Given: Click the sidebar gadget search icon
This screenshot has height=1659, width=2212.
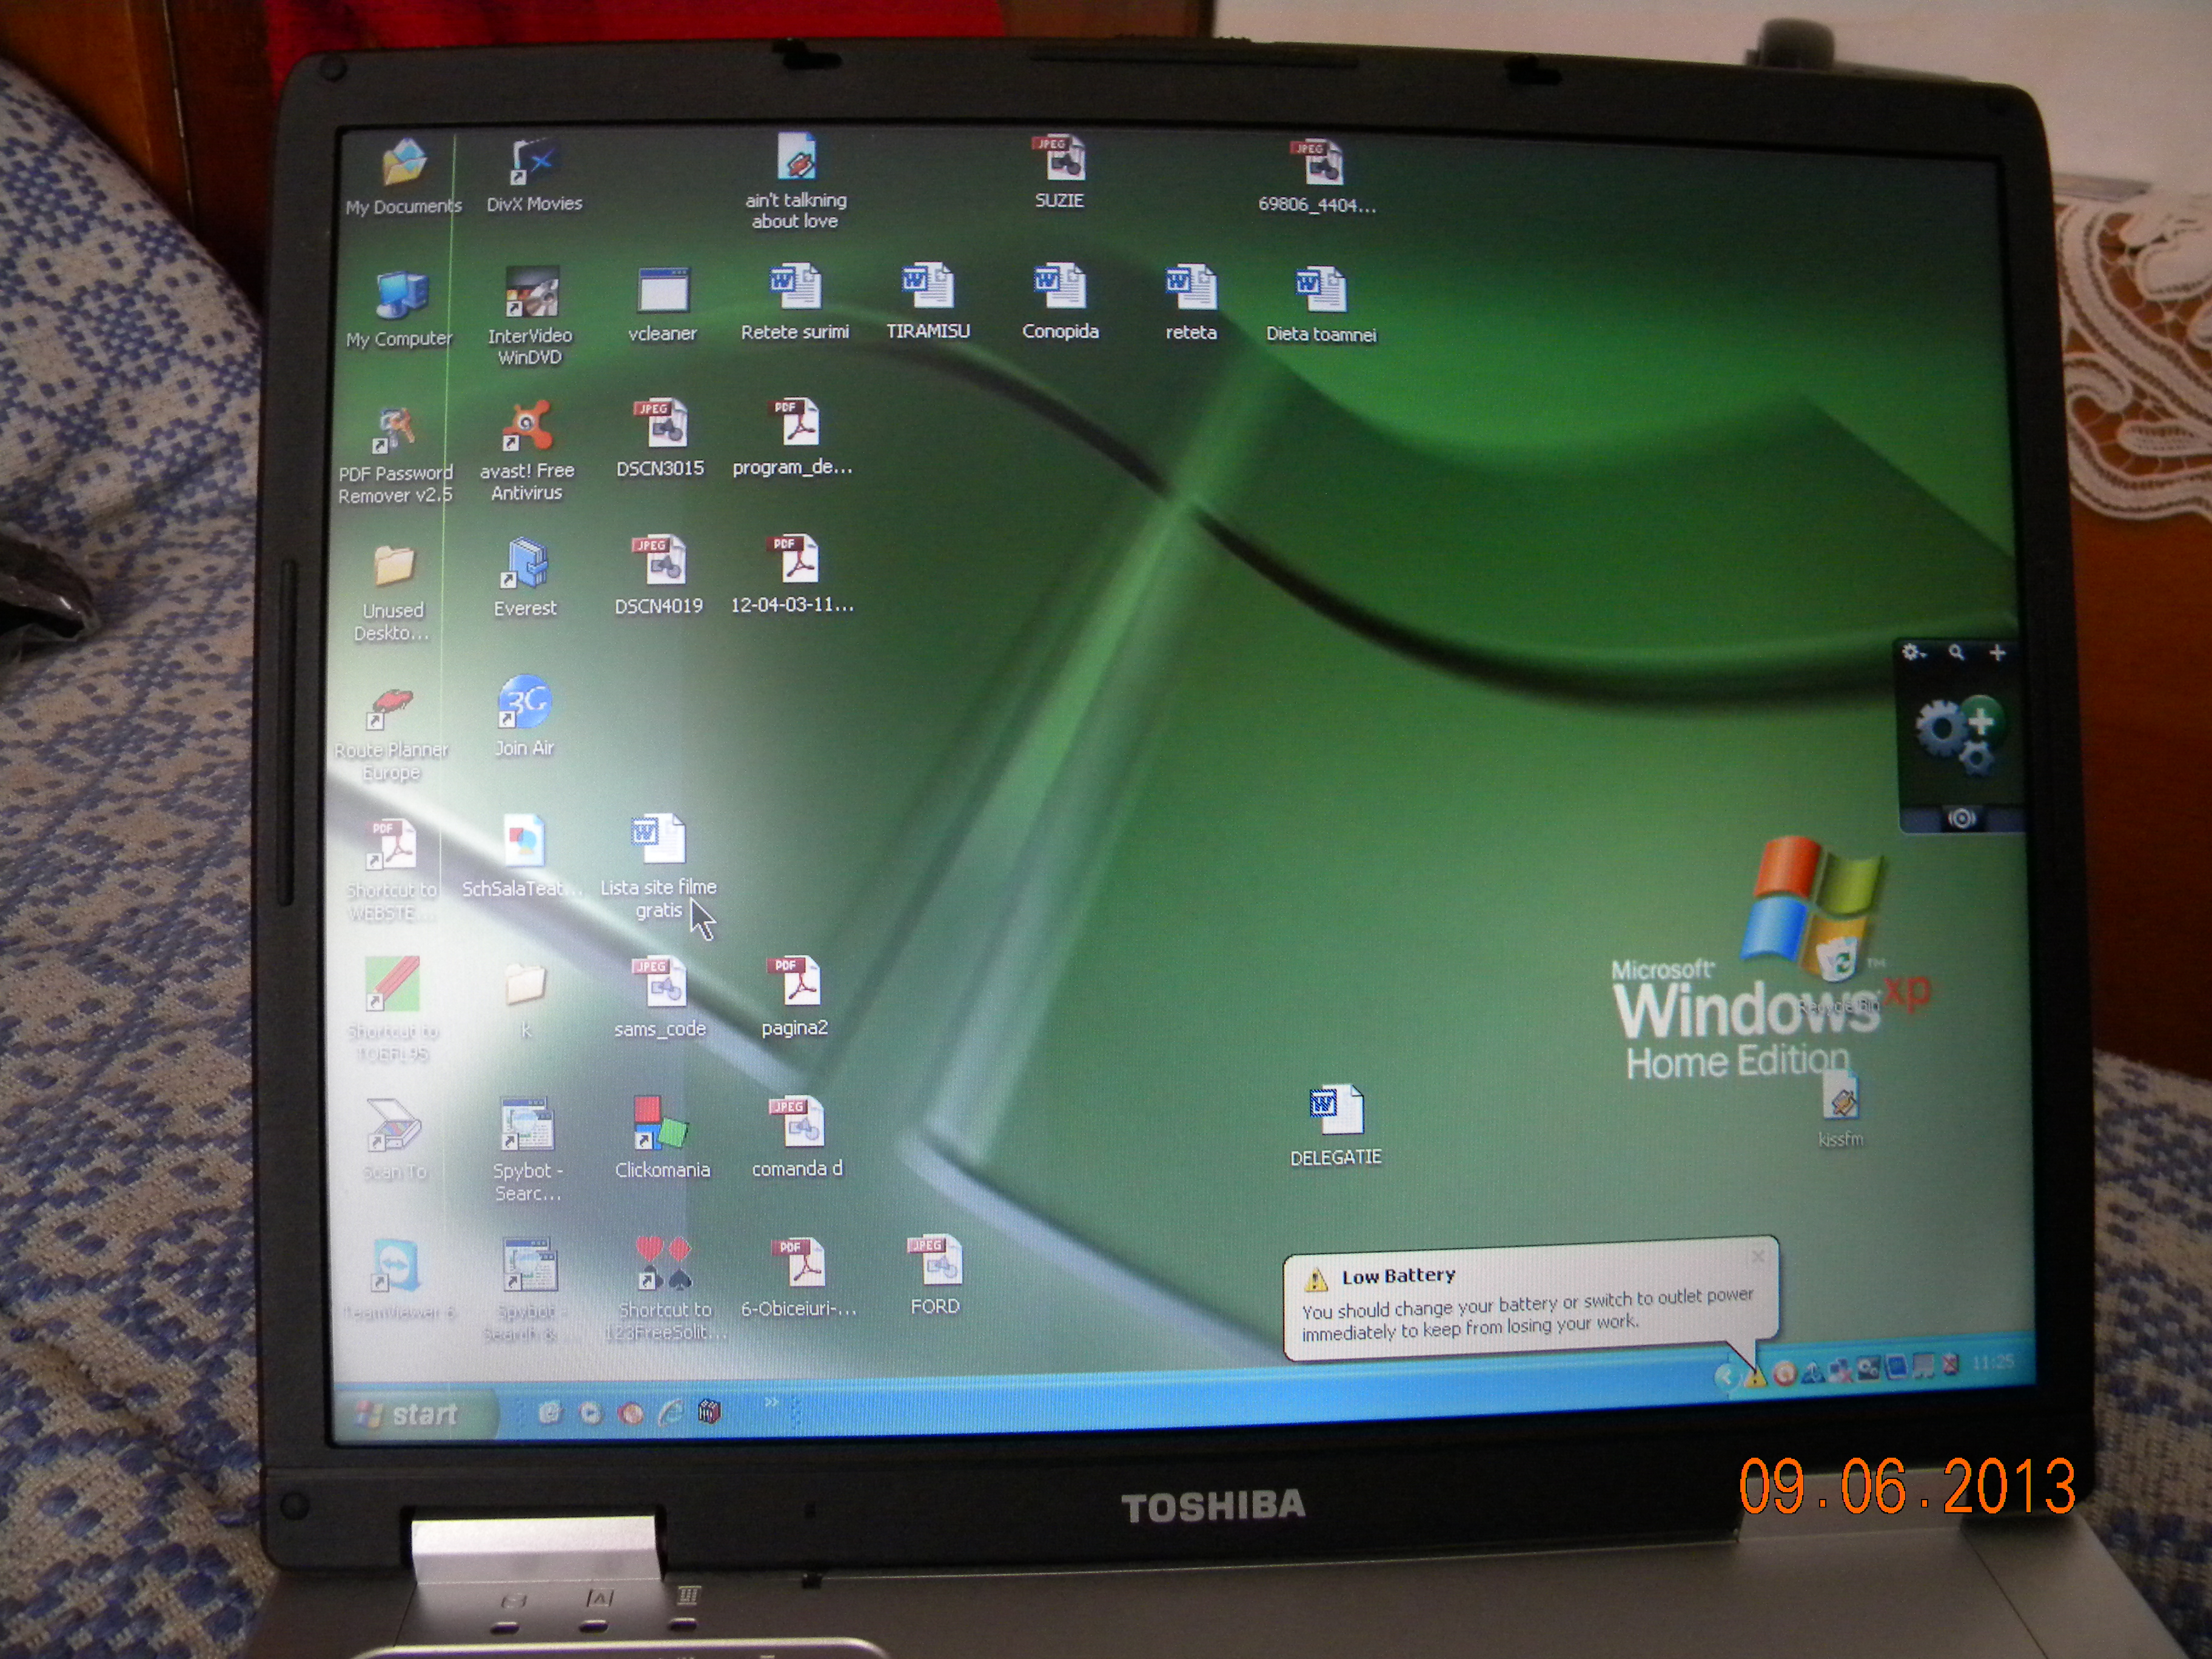Looking at the screenshot, I should [x=1956, y=653].
